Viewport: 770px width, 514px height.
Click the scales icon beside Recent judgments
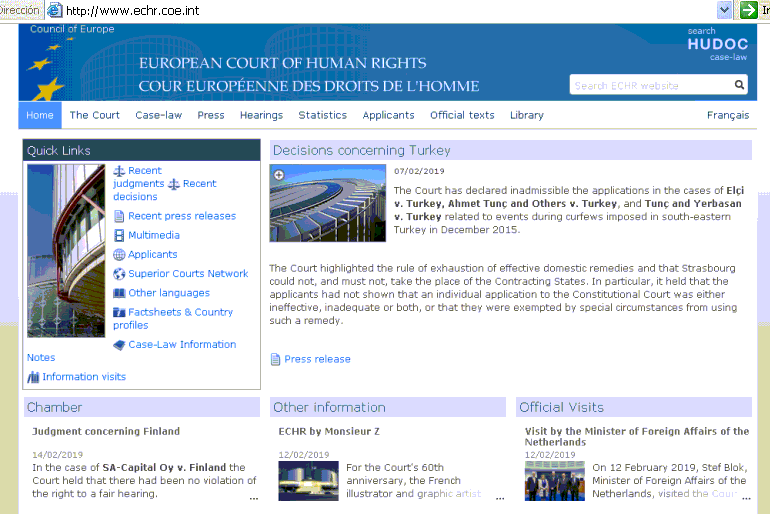119,171
